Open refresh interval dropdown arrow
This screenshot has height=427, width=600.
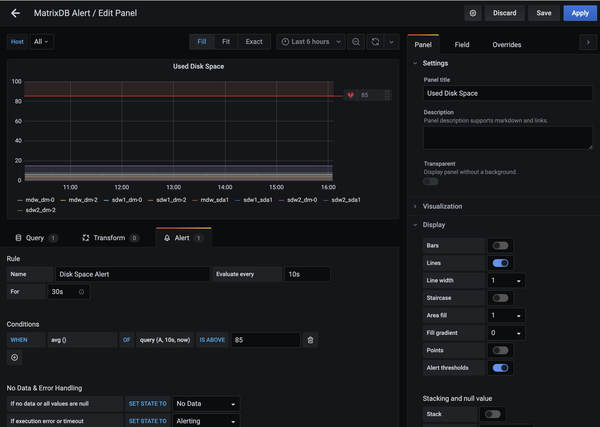click(391, 42)
